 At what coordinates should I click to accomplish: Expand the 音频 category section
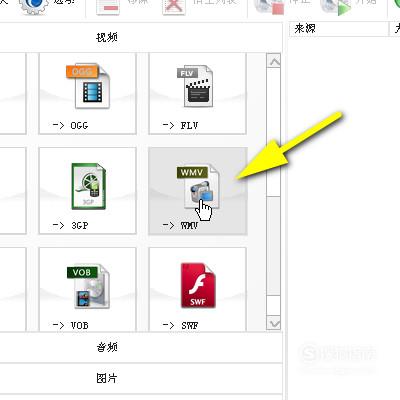141,347
